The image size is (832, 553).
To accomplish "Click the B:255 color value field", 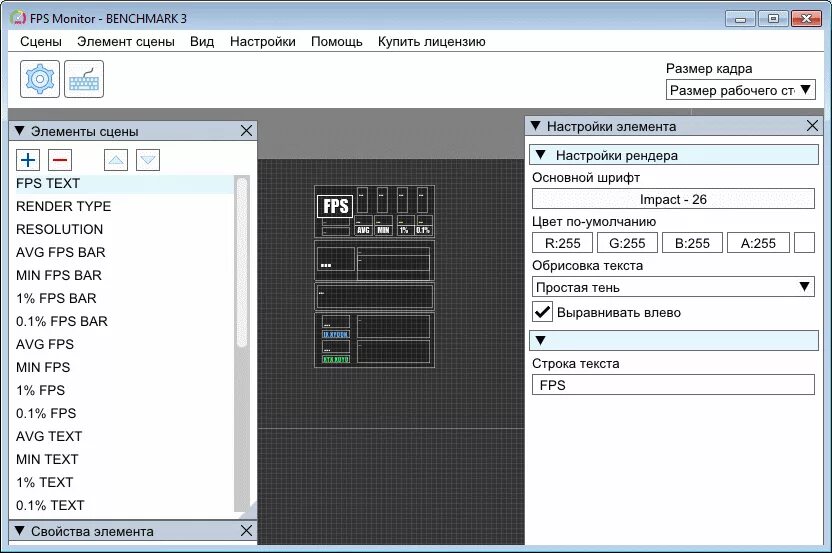I will pyautogui.click(x=692, y=243).
